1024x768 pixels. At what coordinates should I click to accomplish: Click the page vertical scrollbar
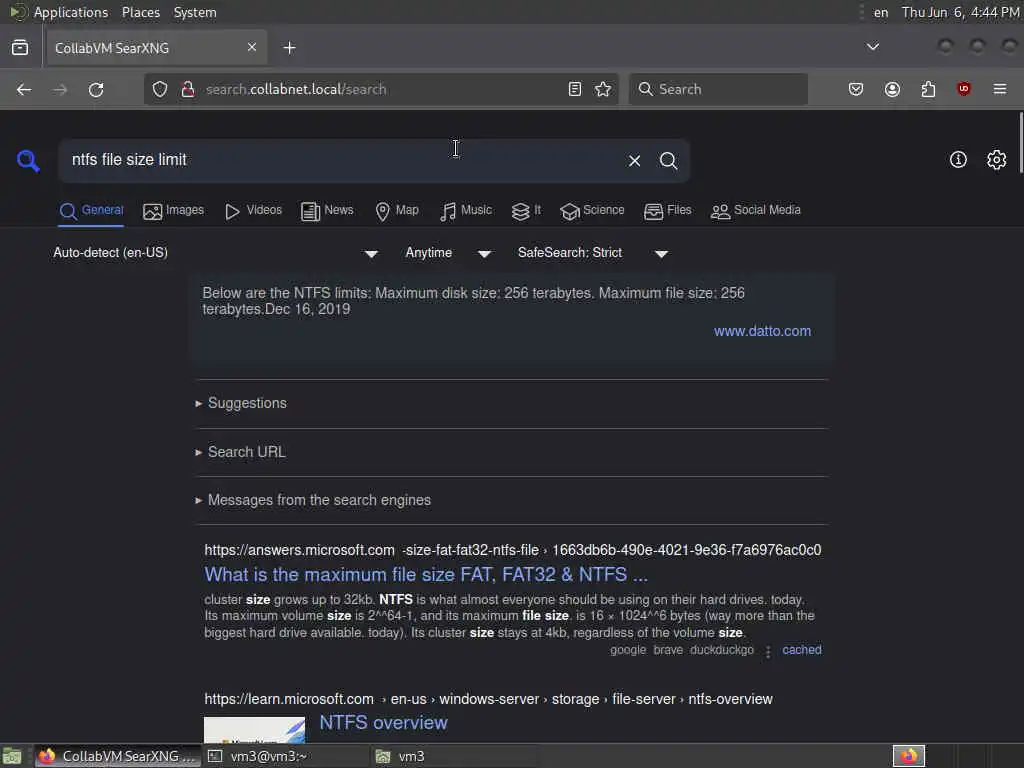1020,142
